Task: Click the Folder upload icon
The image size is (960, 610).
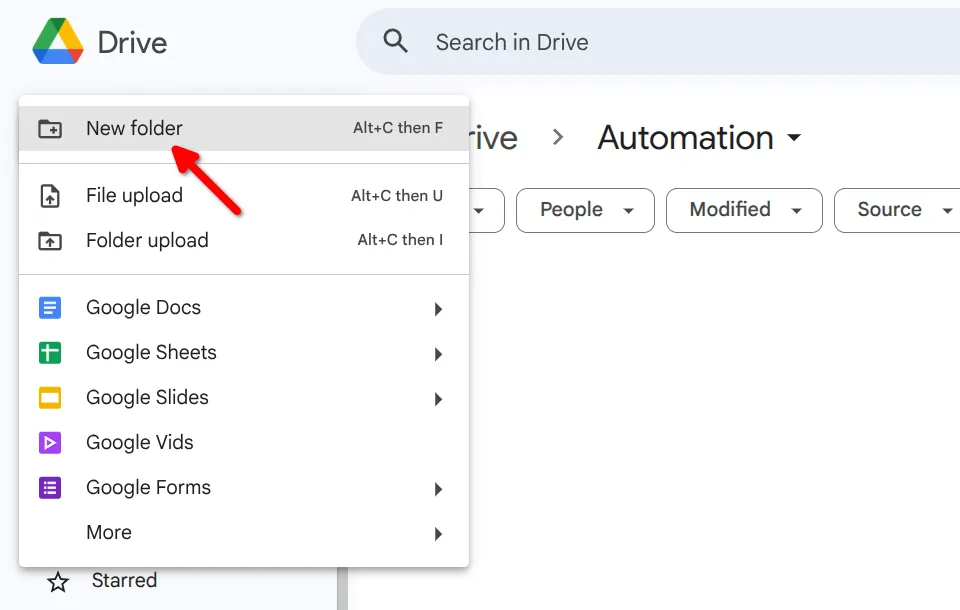Action: coord(51,240)
